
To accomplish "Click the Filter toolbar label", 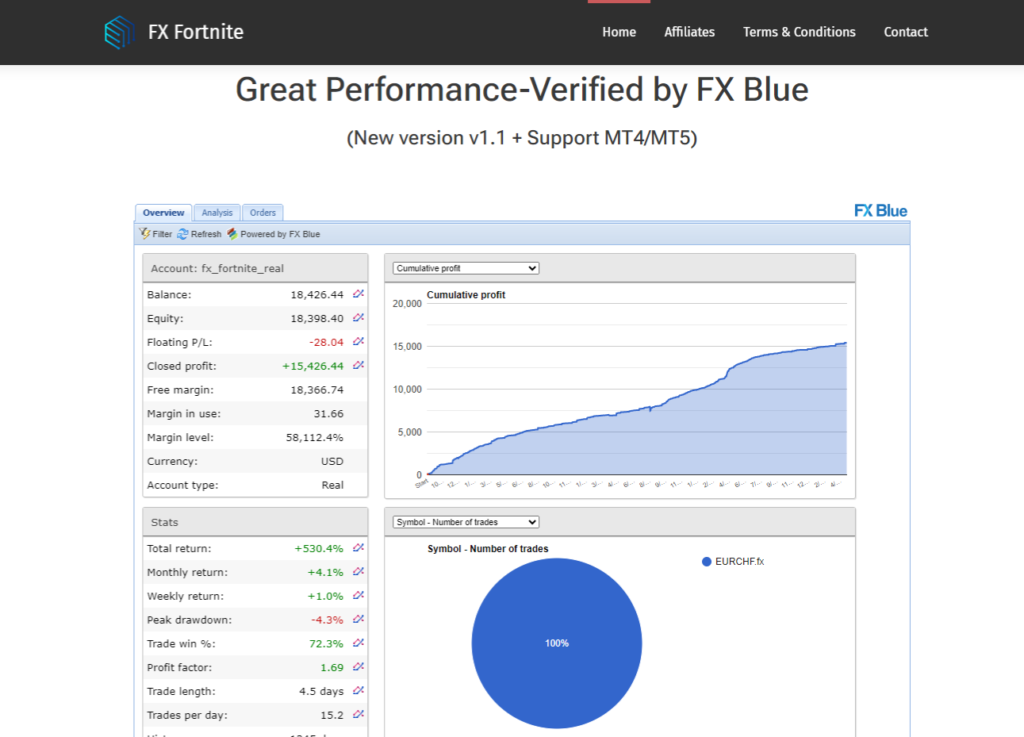I will point(162,234).
